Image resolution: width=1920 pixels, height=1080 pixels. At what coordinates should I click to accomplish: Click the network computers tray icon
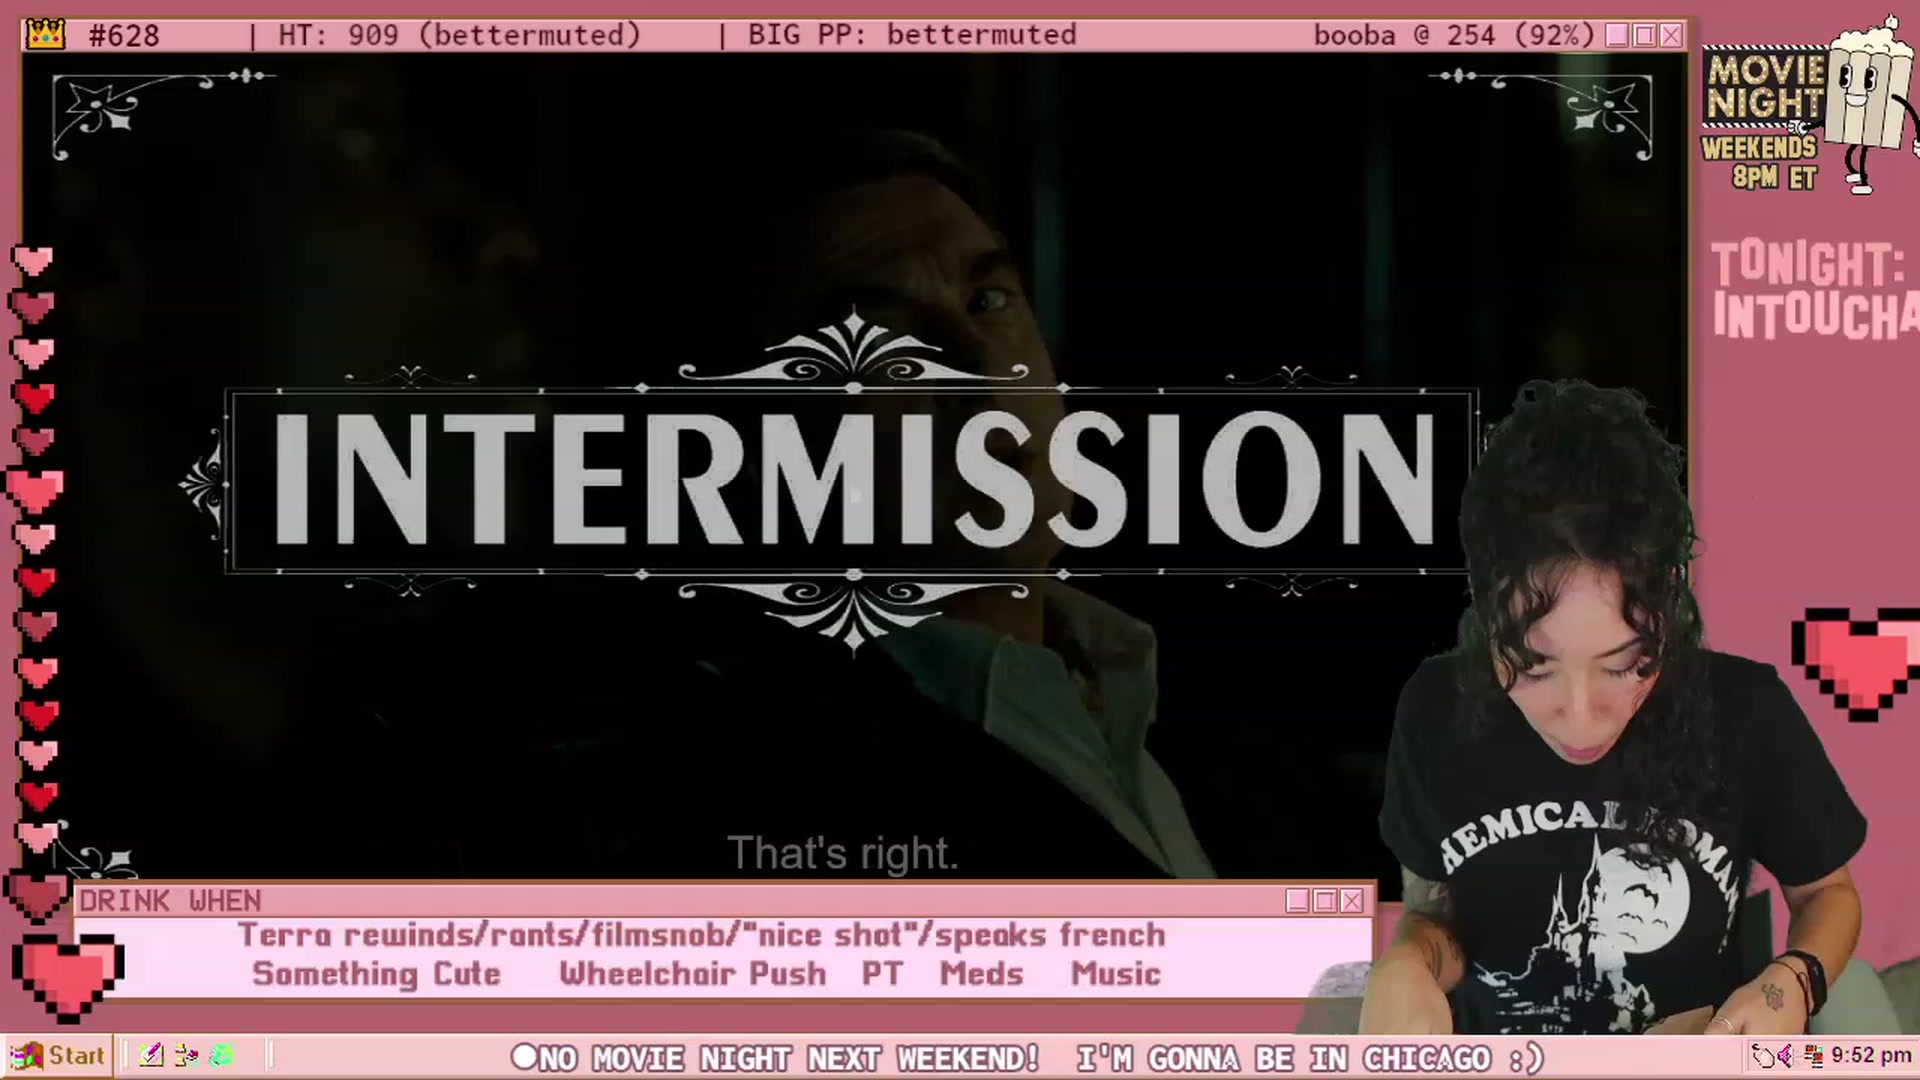tap(1812, 1056)
